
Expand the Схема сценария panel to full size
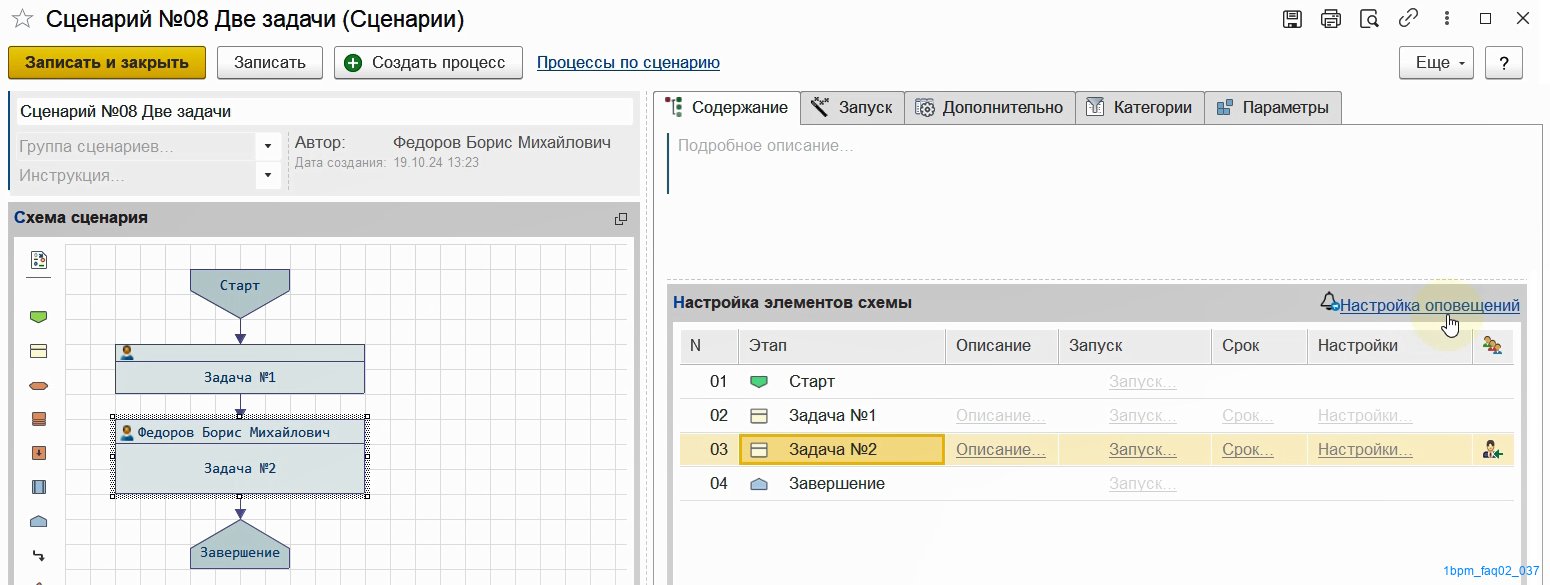[x=621, y=218]
